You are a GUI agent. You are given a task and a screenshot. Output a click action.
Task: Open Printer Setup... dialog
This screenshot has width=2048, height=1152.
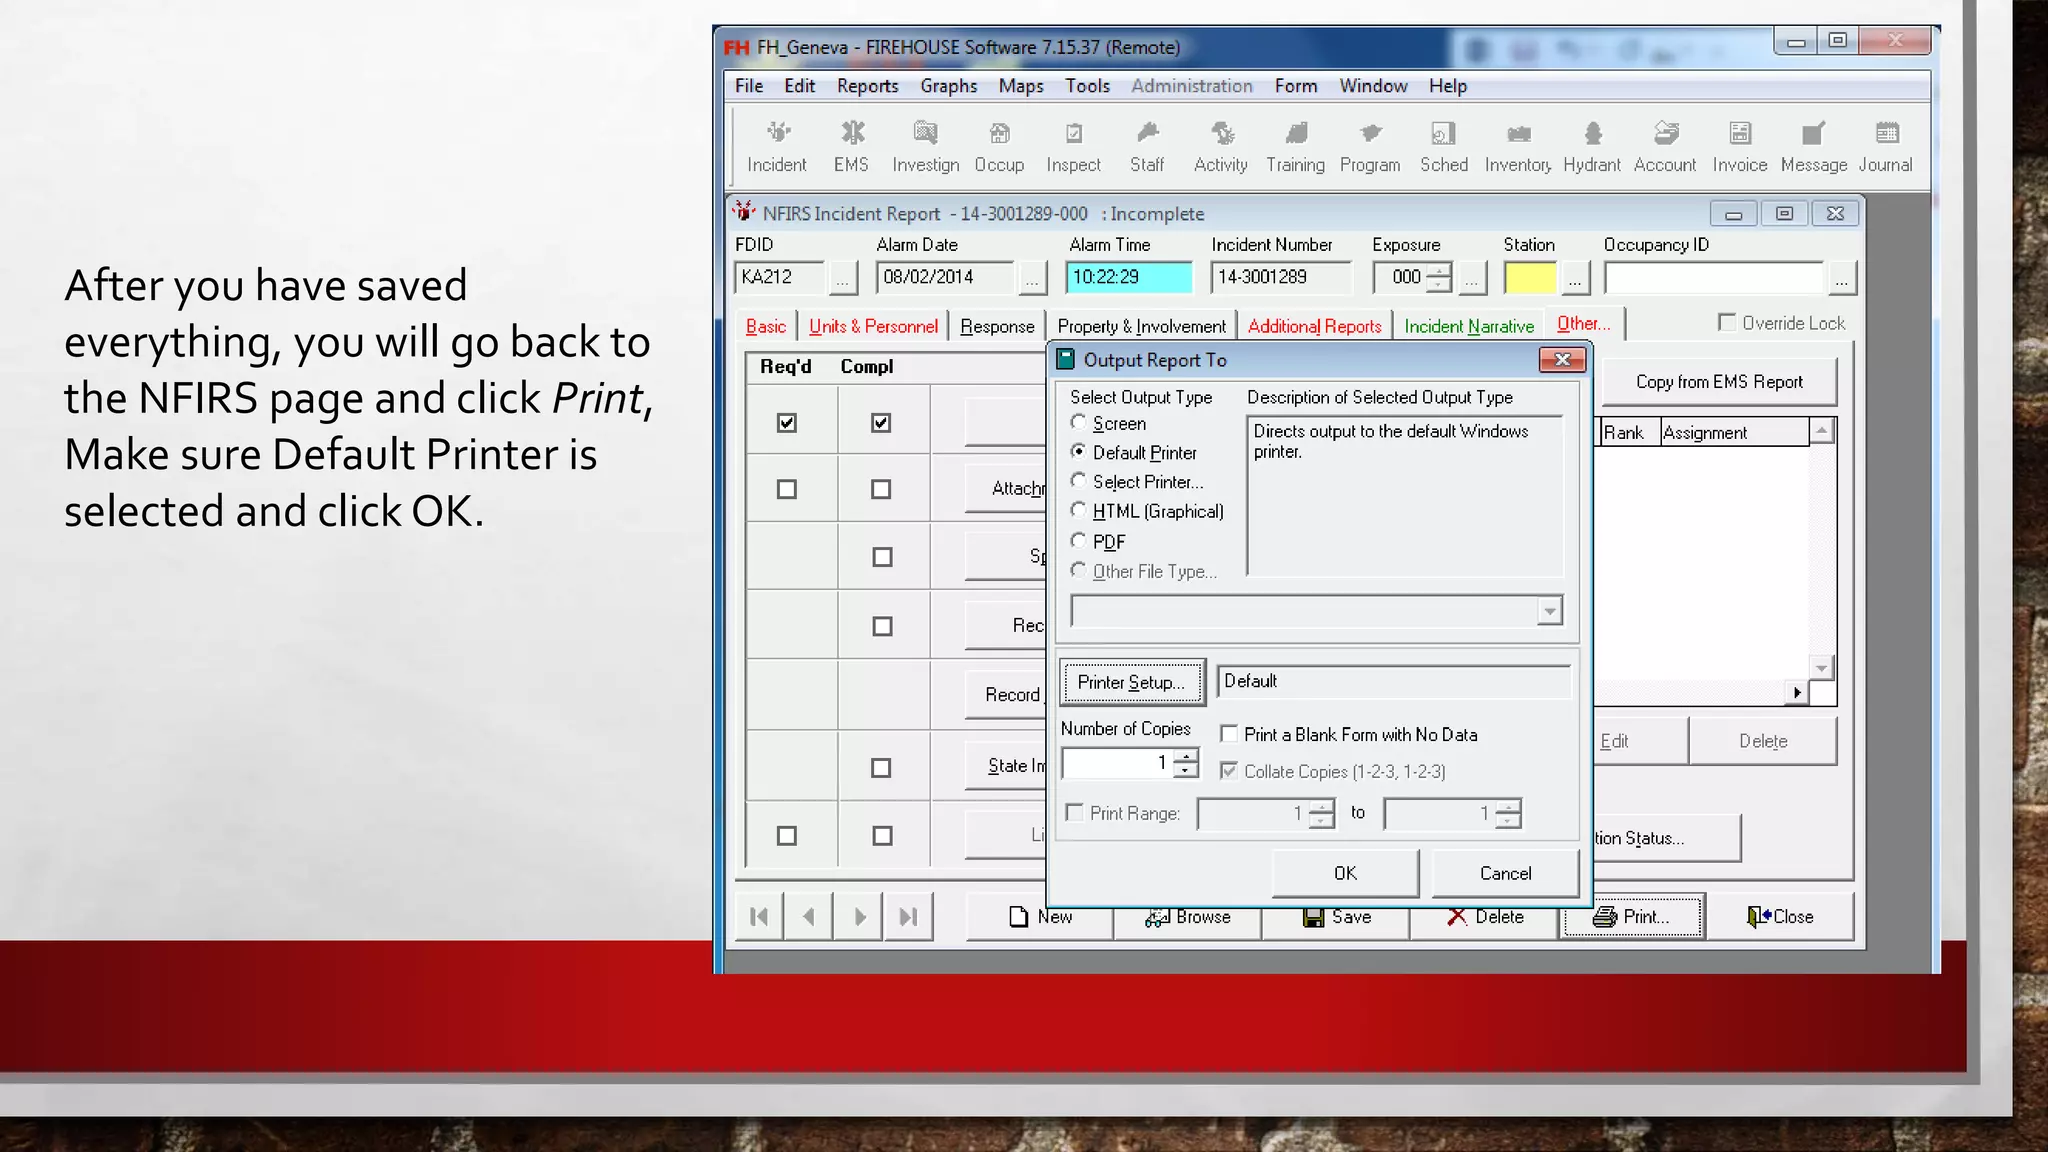1131,682
